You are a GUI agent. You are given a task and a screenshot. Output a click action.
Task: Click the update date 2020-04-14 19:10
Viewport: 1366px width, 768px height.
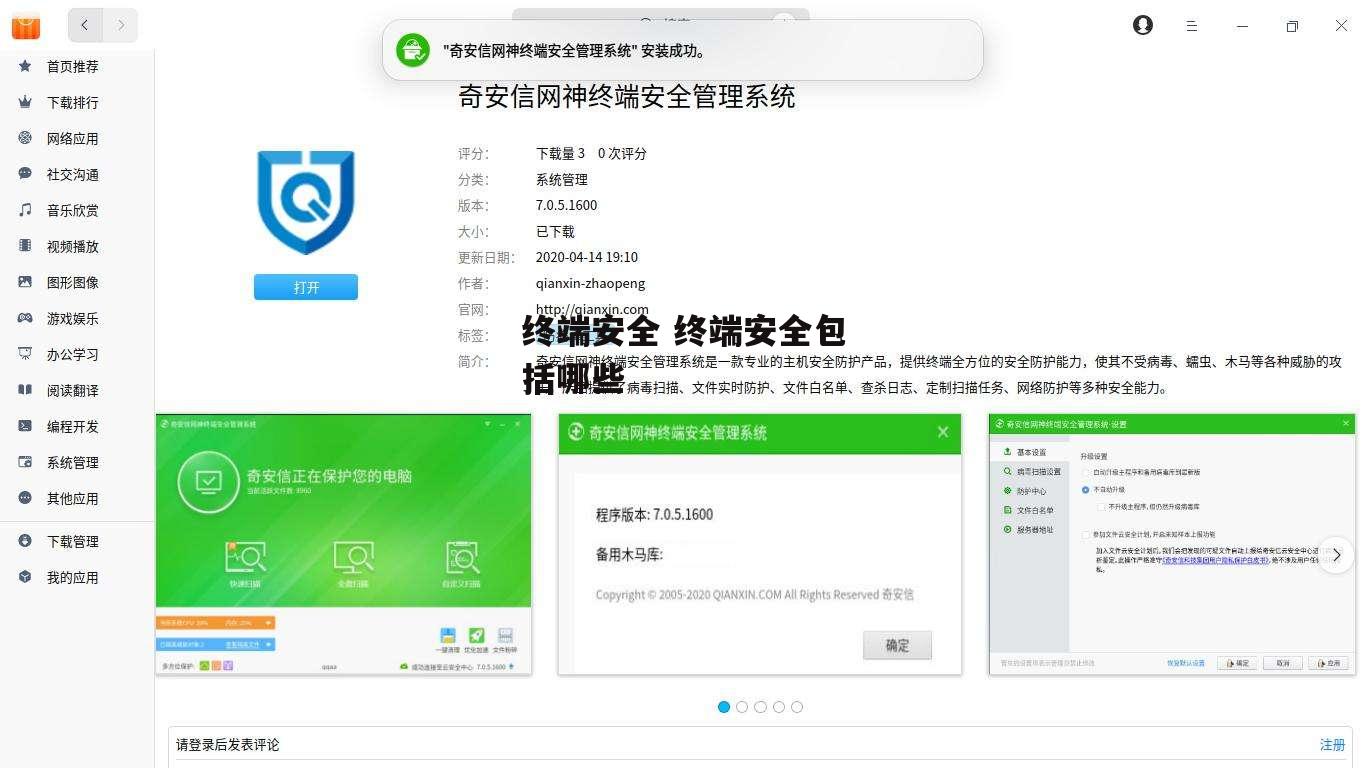pyautogui.click(x=587, y=257)
